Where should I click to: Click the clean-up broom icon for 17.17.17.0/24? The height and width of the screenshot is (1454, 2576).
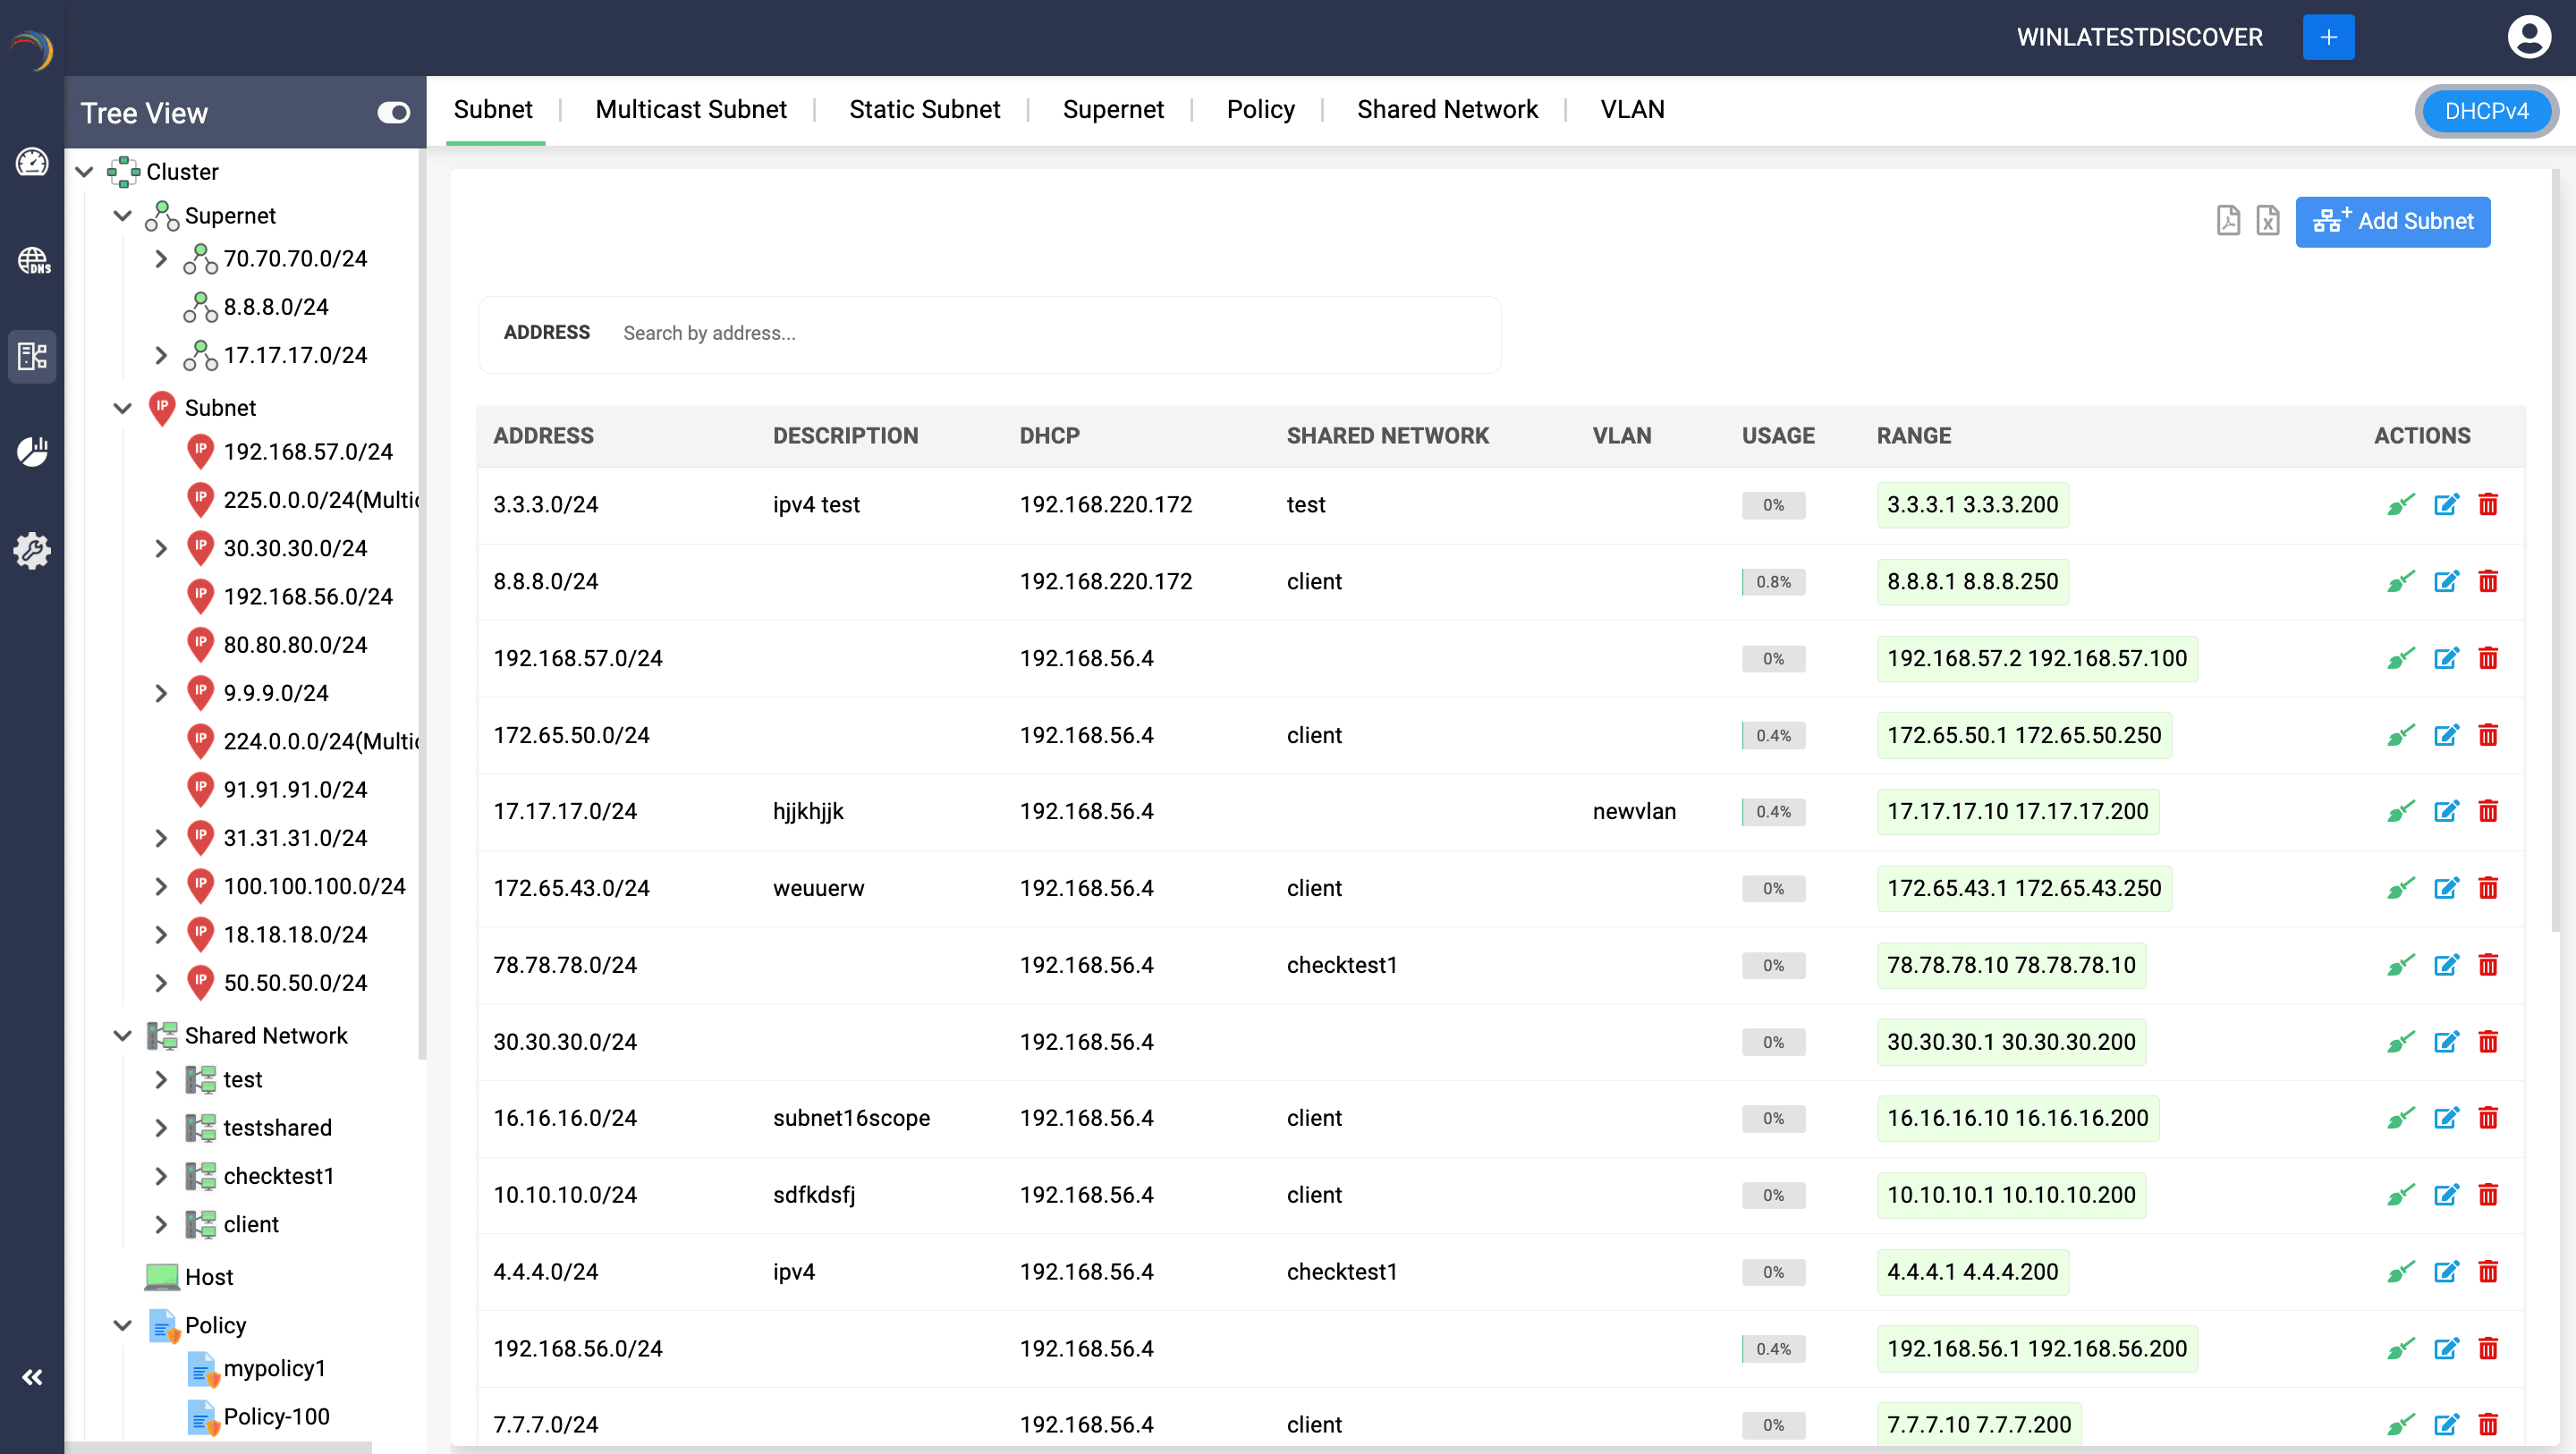(2400, 812)
